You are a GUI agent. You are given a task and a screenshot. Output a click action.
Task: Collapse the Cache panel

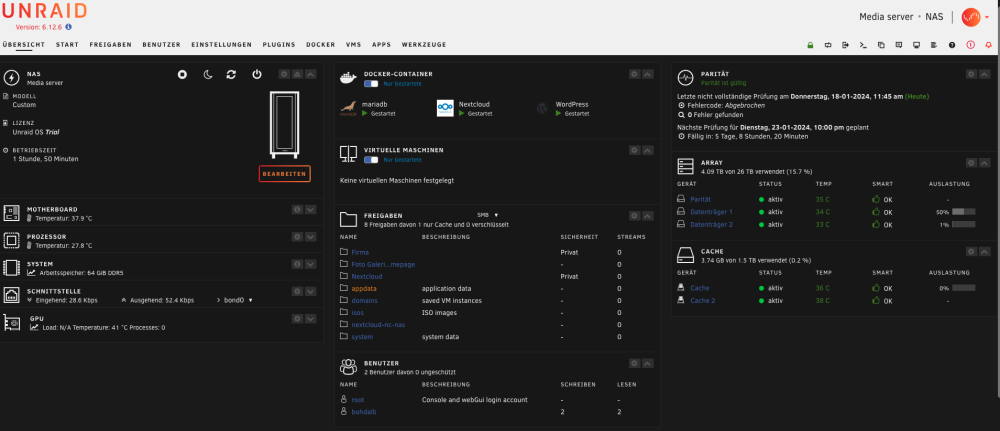[x=984, y=252]
